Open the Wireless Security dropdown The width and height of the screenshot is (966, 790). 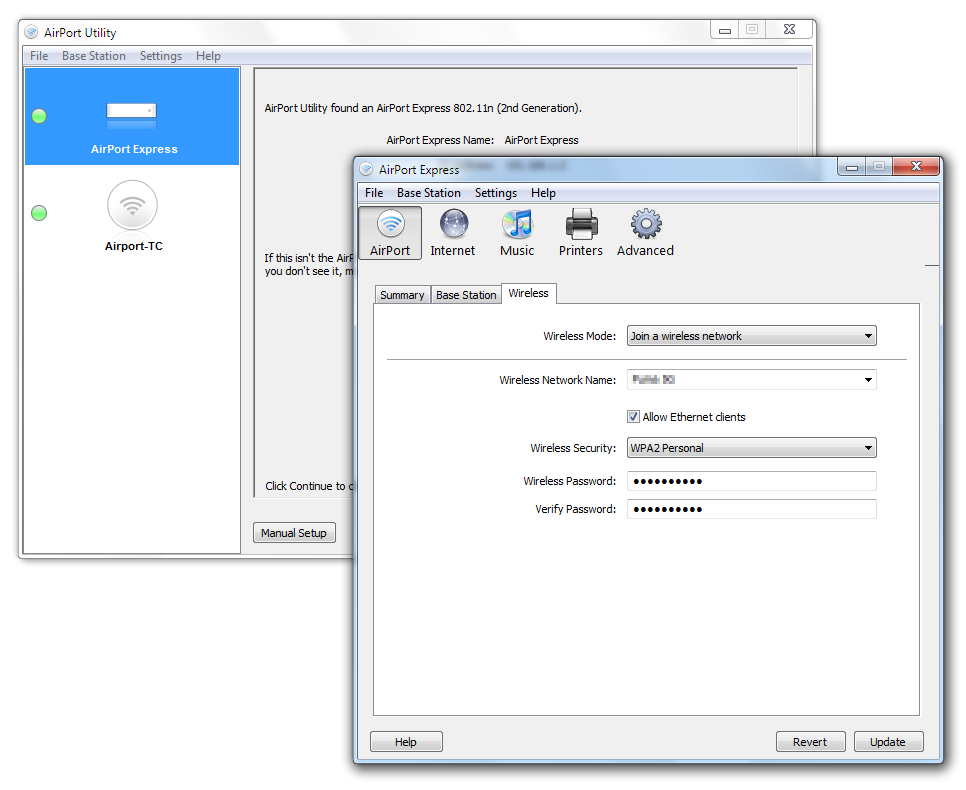coord(752,448)
